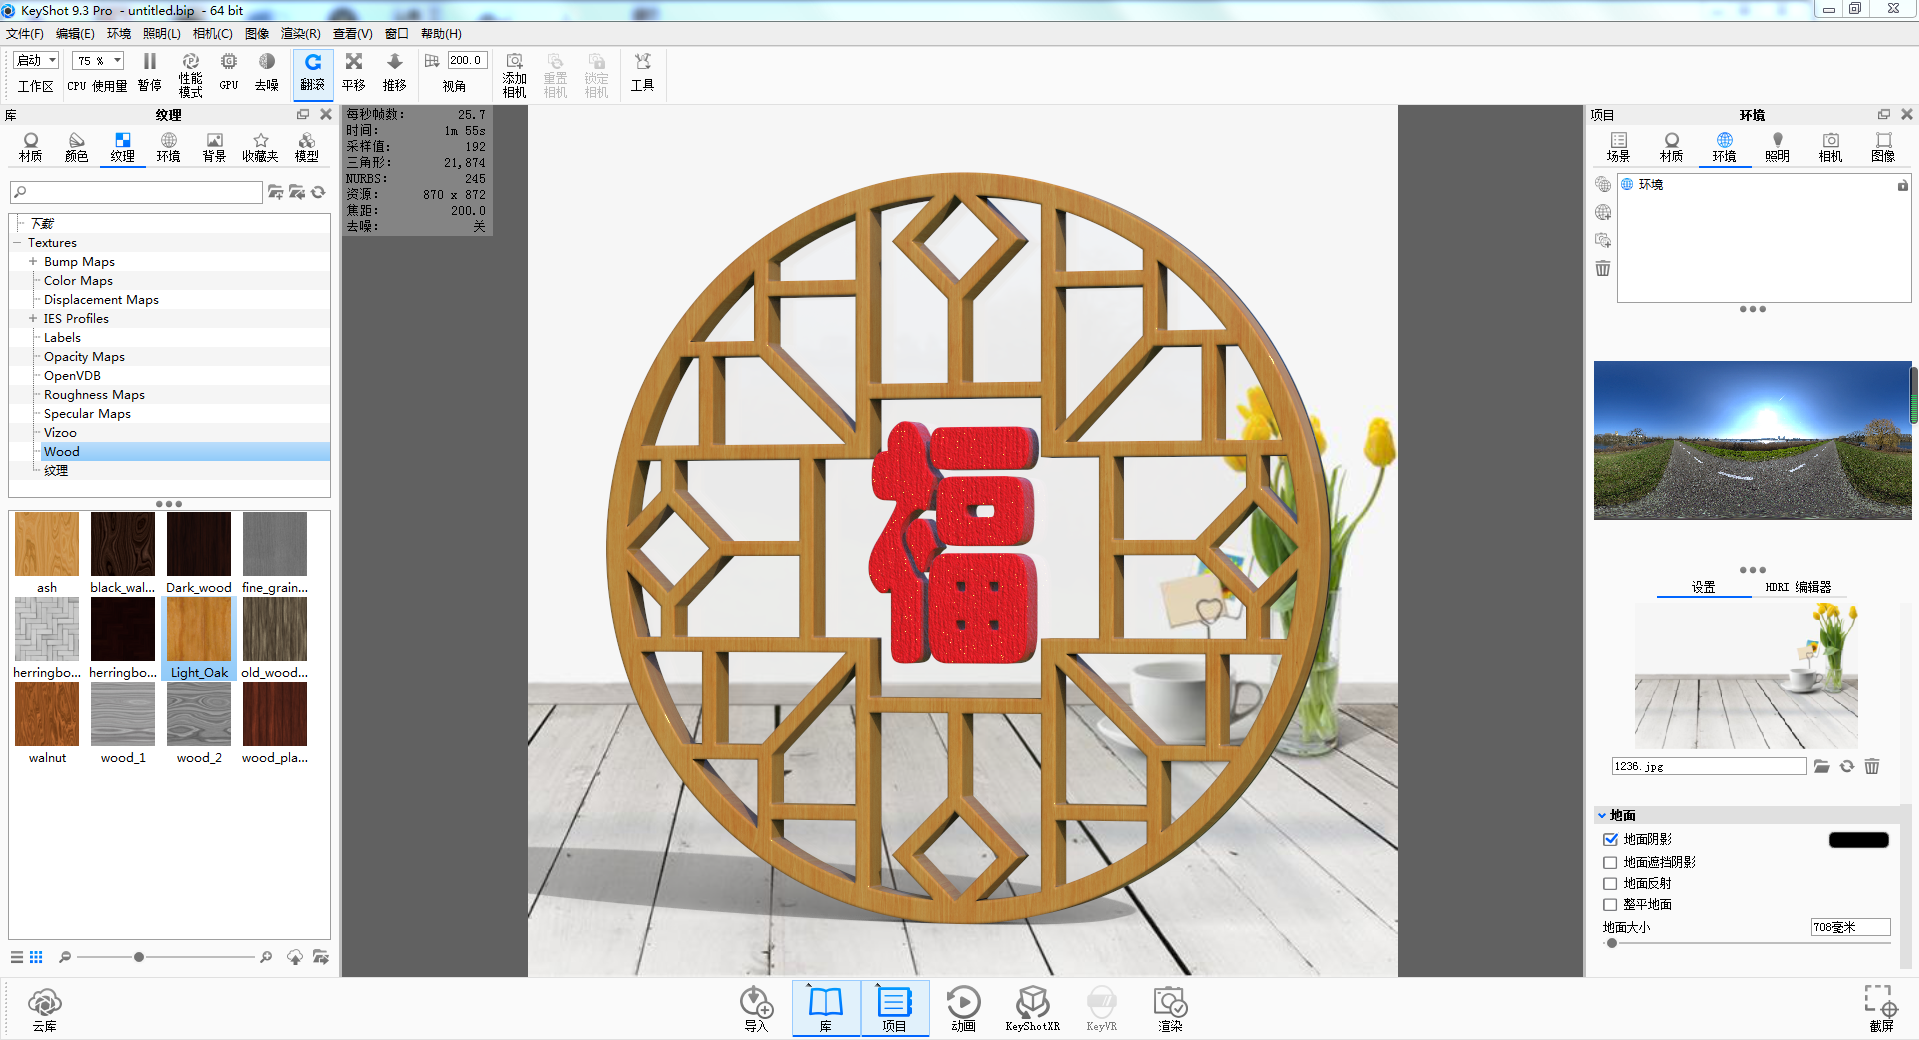Open the Render dialog
Viewport: 1919px width, 1040px height.
(1170, 1008)
